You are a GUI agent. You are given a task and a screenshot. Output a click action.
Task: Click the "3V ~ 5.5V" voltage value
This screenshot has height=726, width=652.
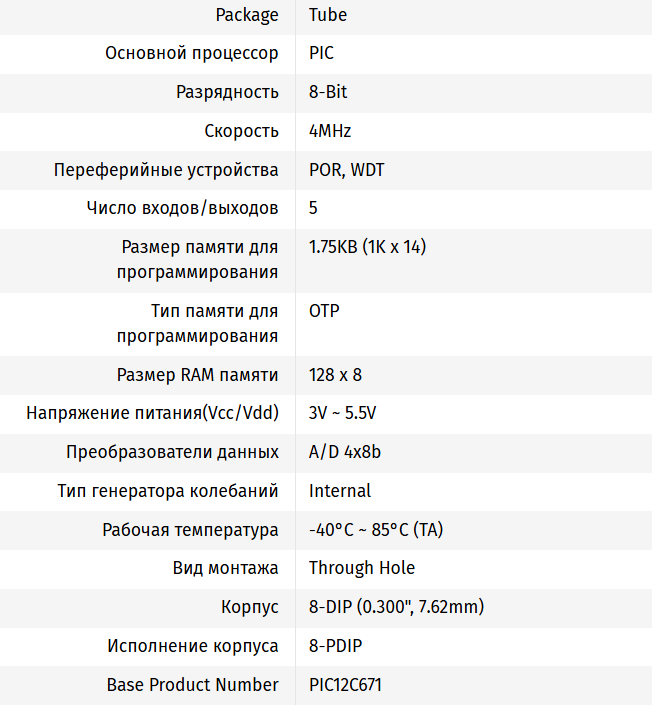(x=342, y=413)
